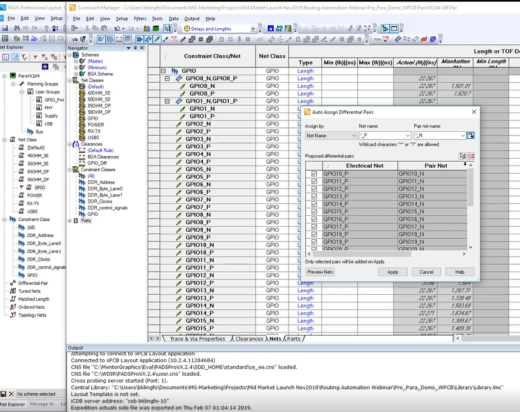Uncheck the GPIO16_P pair checkbox
520x412 pixels.
(314, 219)
